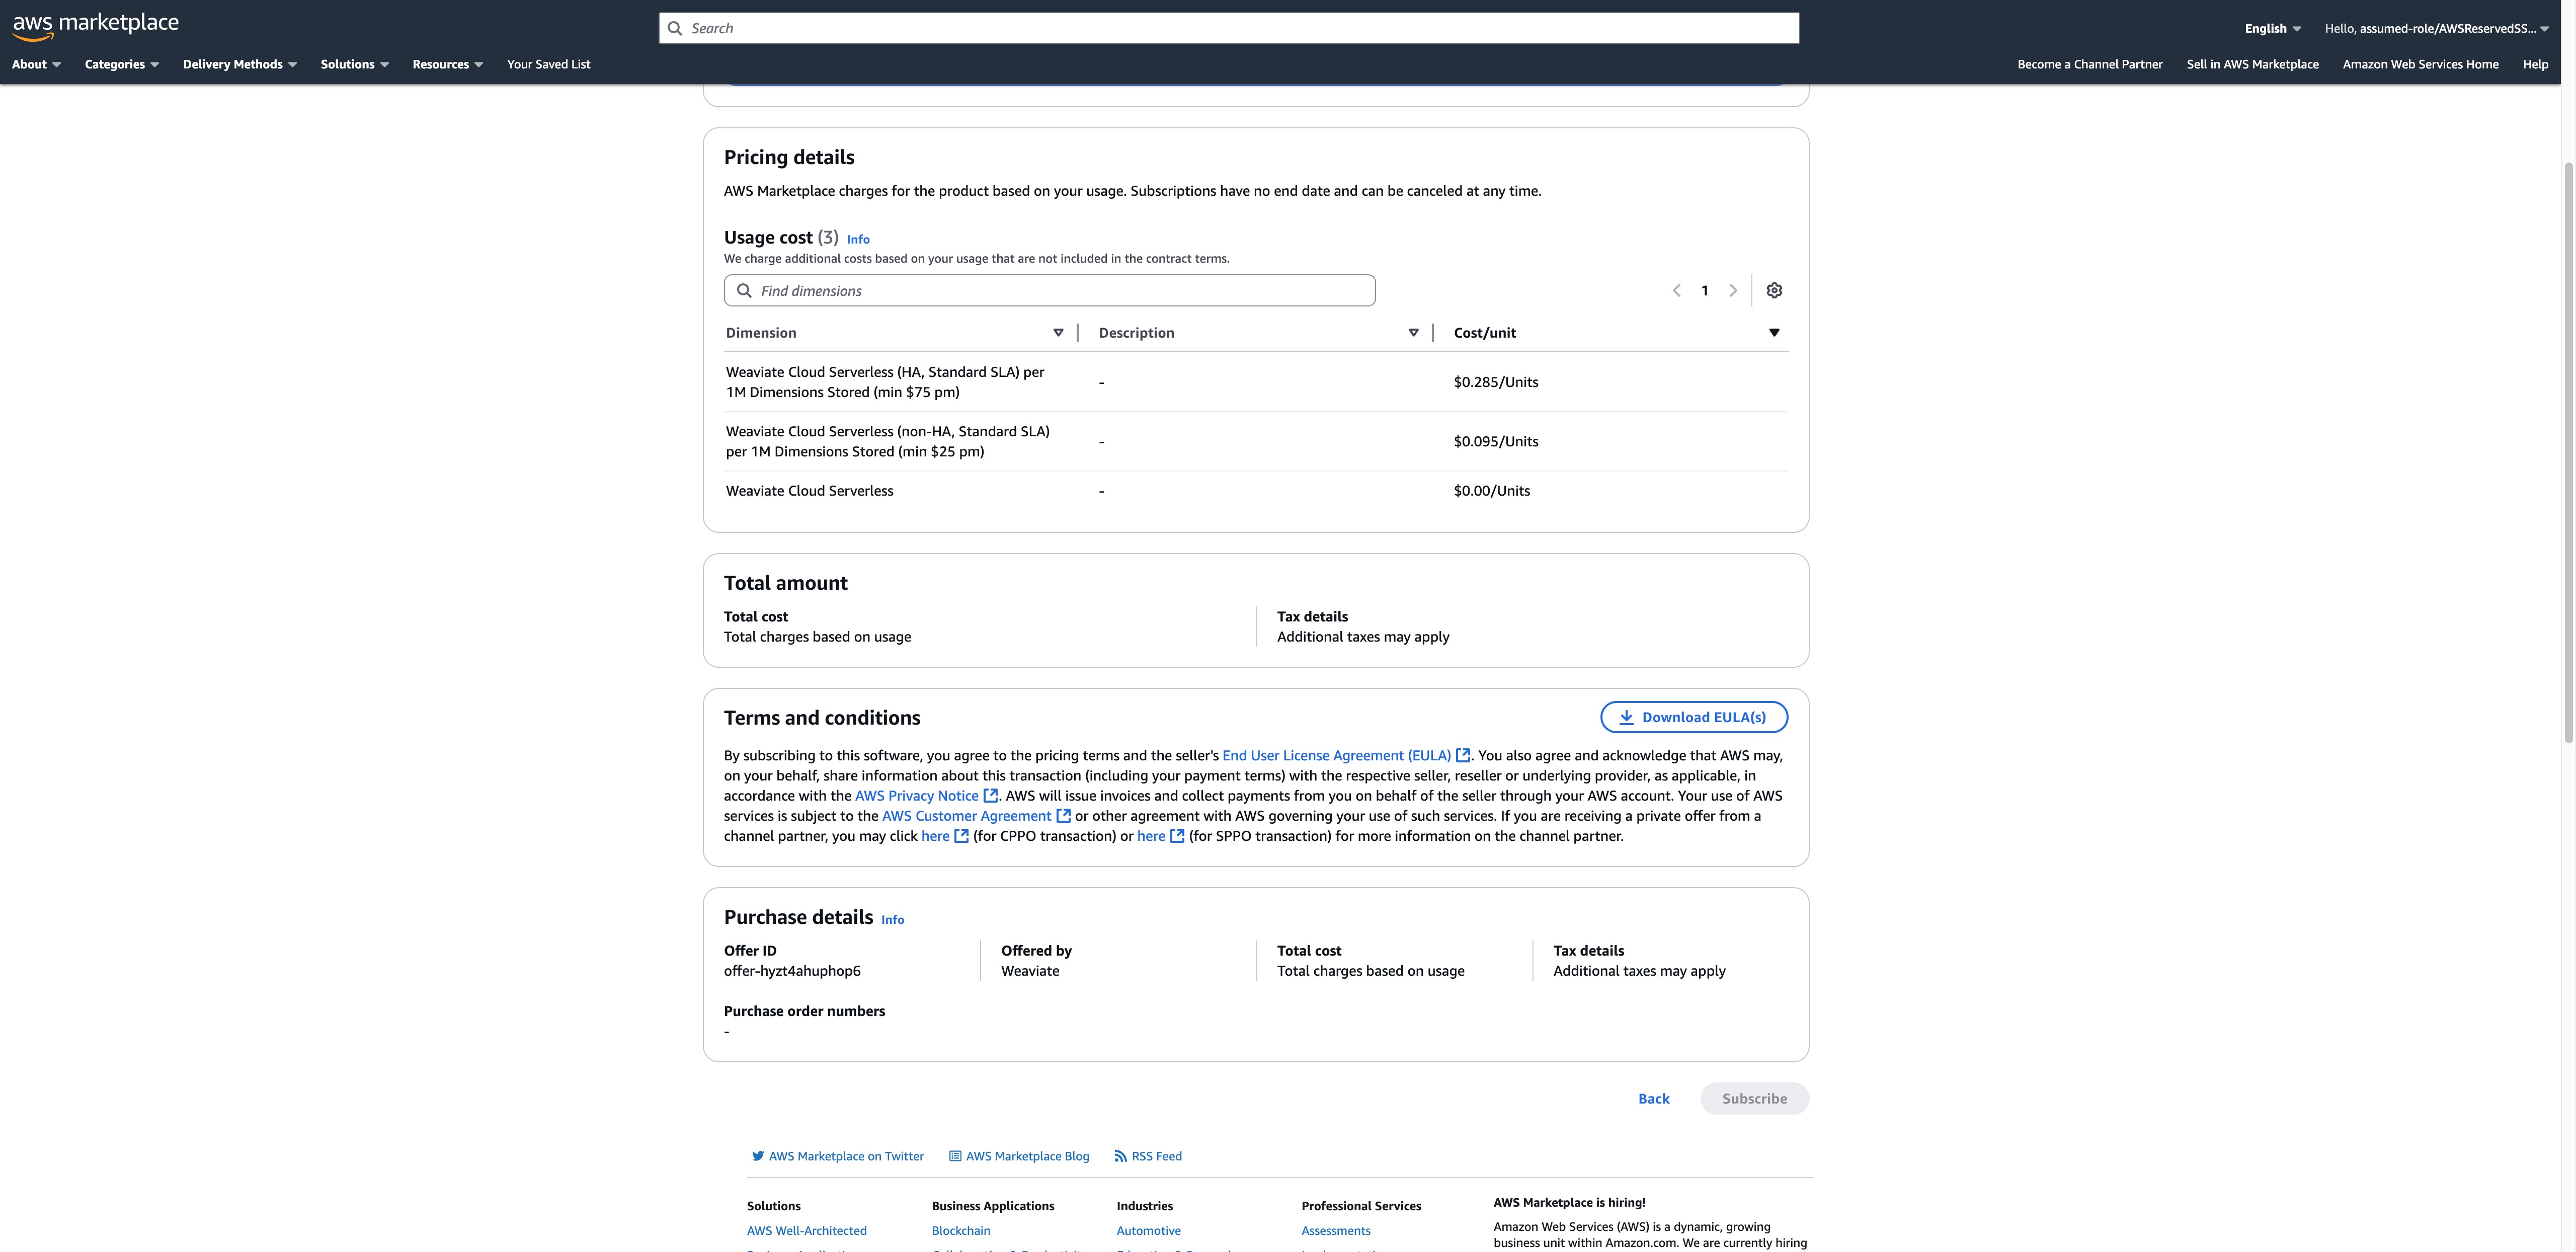
Task: Open the AWS Customer Agreement link
Action: (966, 816)
